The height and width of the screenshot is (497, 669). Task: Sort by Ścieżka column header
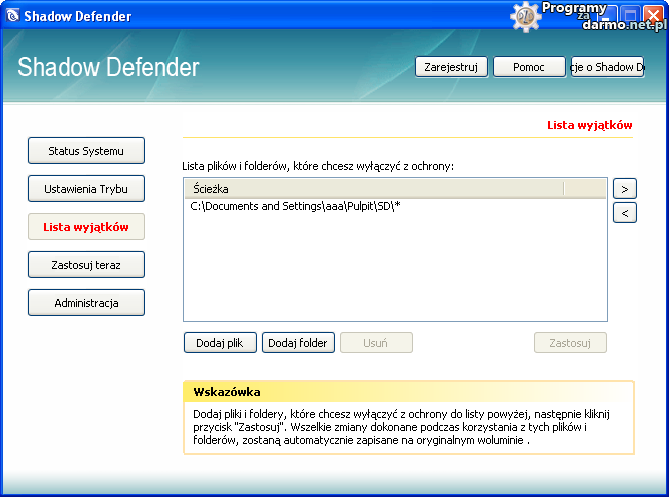373,188
